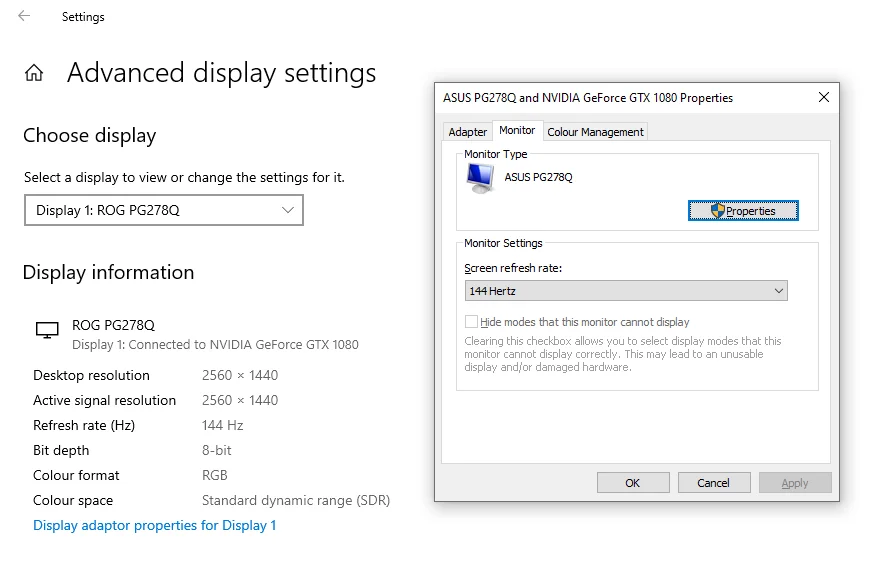The width and height of the screenshot is (873, 576).
Task: Open Settings home via house icon
Action: tap(34, 72)
